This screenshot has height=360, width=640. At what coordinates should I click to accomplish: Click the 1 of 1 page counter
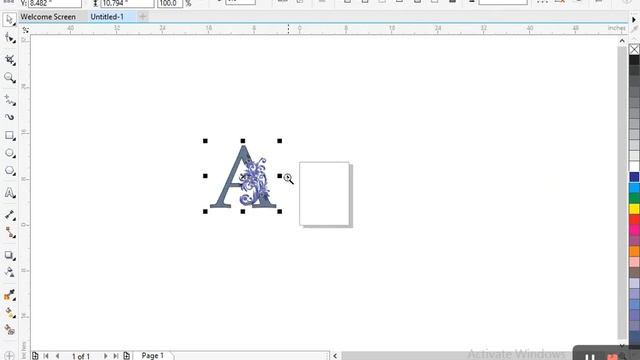click(81, 356)
